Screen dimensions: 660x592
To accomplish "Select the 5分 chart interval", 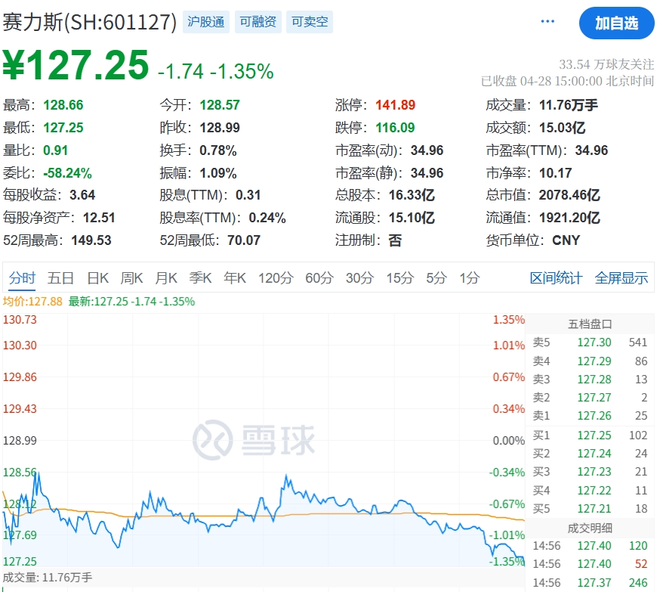I will pyautogui.click(x=436, y=278).
